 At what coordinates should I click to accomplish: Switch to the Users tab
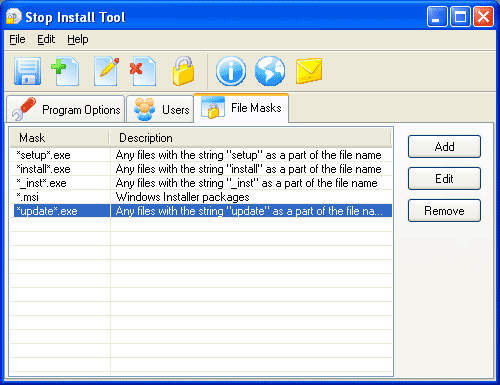(160, 109)
